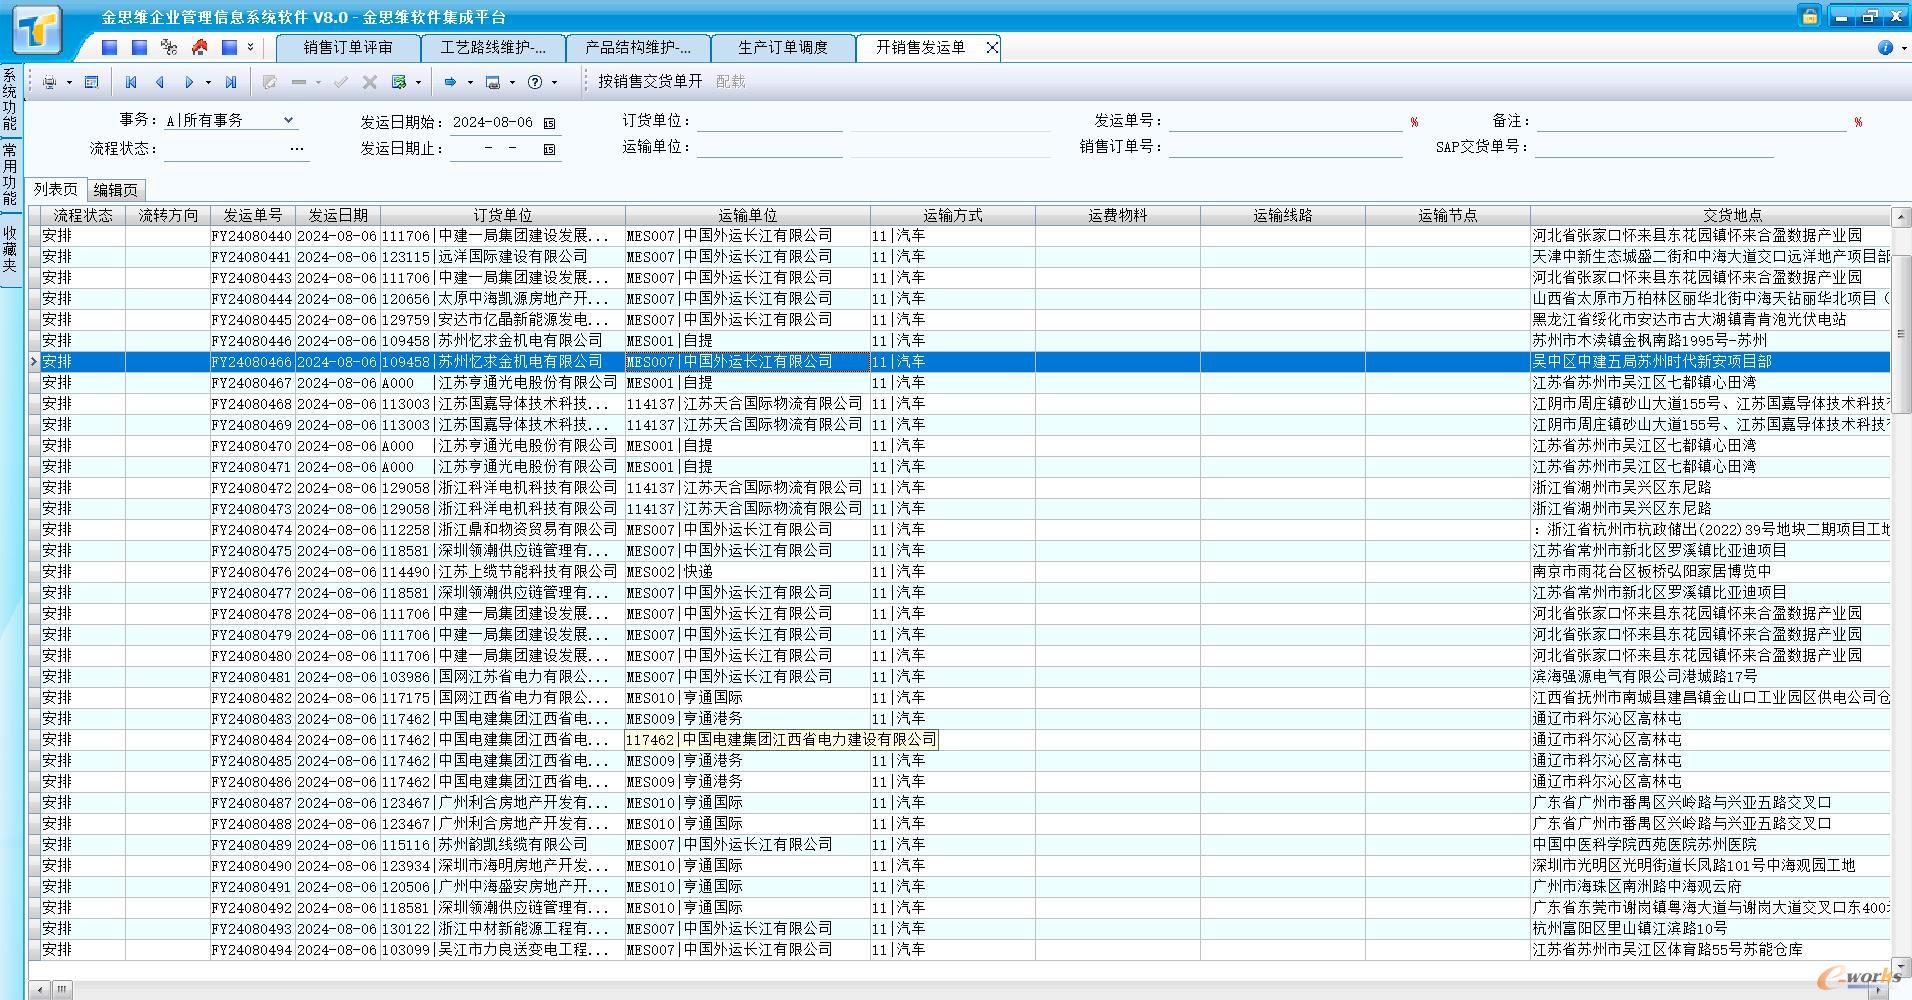Click the print icon in the toolbar
The width and height of the screenshot is (1912, 1000).
coord(50,82)
